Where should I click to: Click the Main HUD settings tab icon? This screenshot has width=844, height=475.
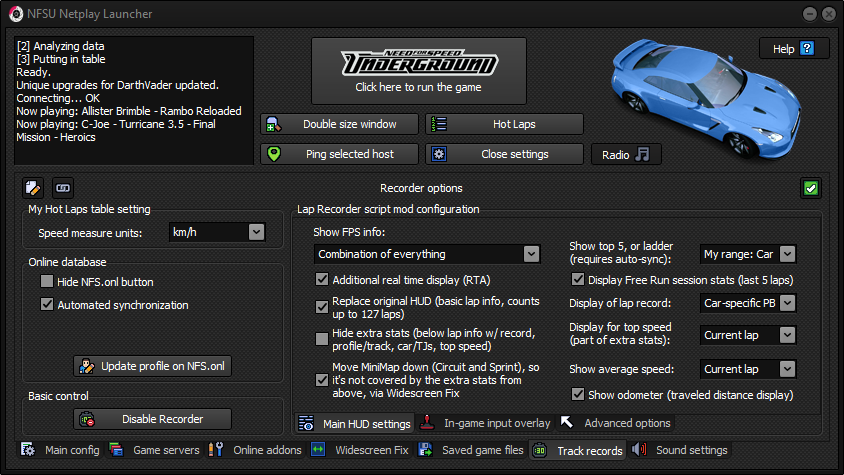pos(306,423)
